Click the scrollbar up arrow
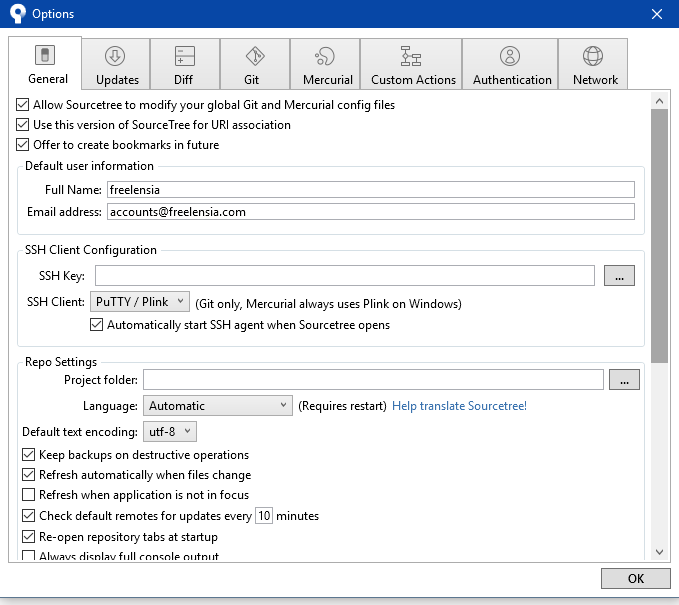 [660, 101]
